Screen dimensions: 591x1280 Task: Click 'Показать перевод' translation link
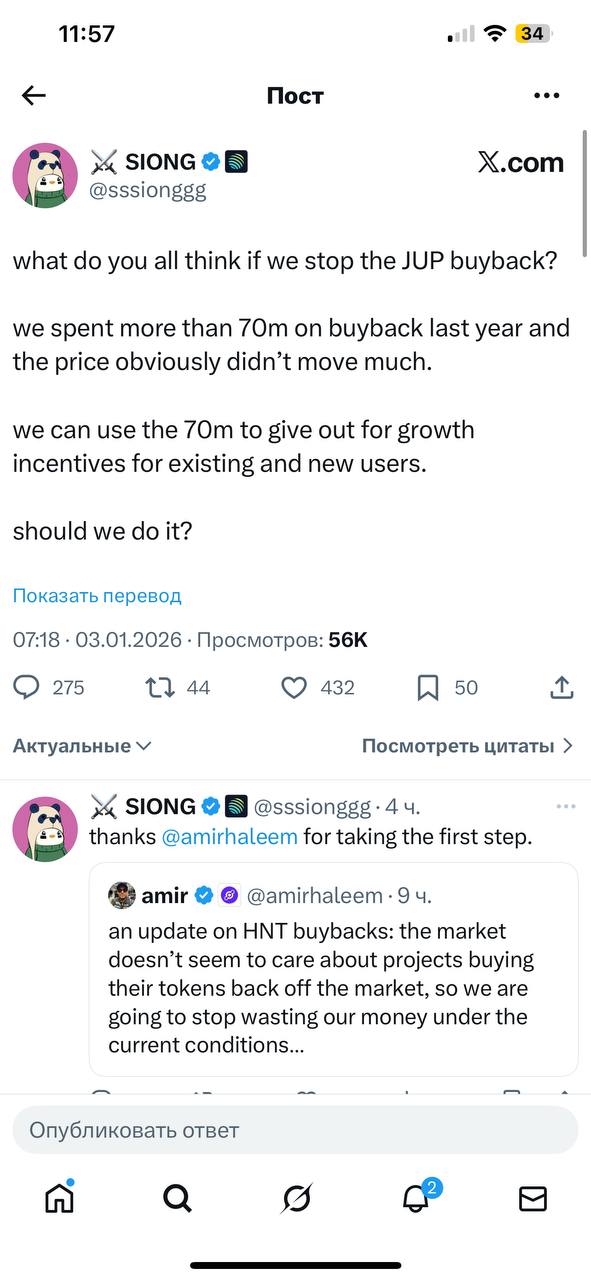pos(96,595)
